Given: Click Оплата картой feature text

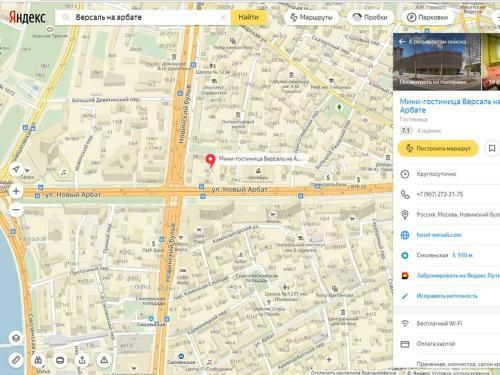Looking at the screenshot, I should (x=436, y=344).
